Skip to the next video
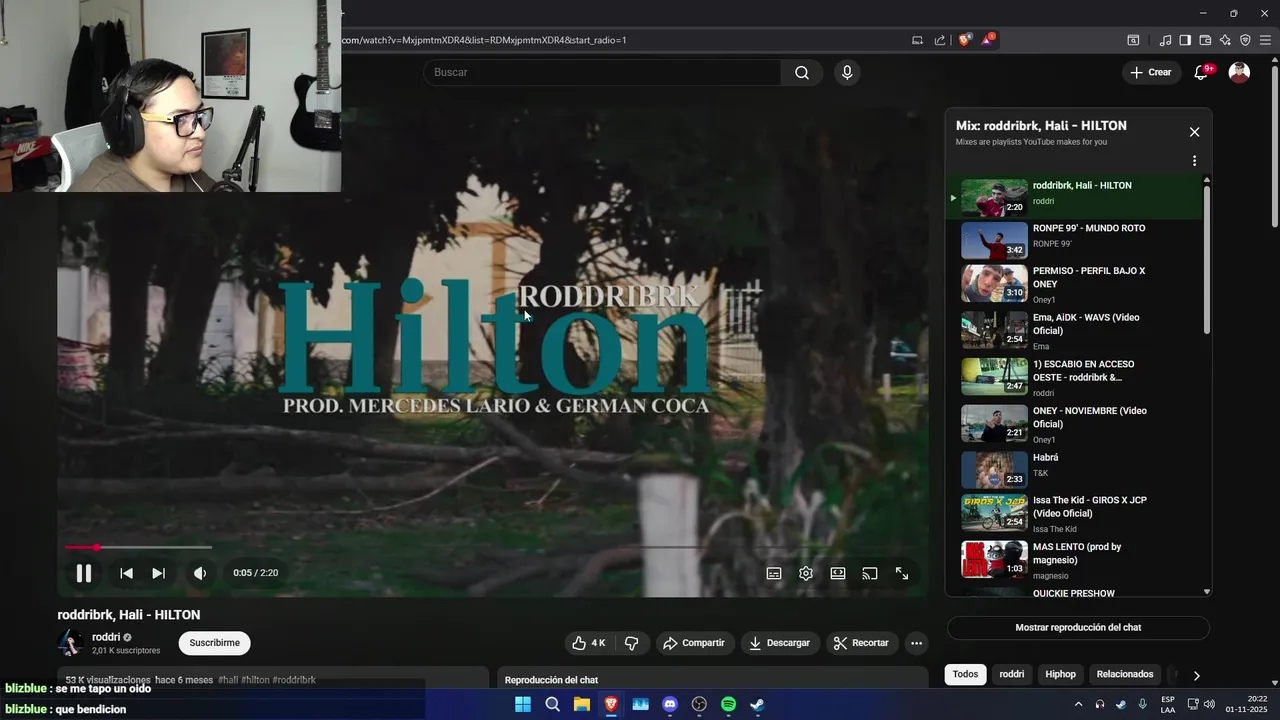Viewport: 1280px width, 720px height. [x=158, y=573]
